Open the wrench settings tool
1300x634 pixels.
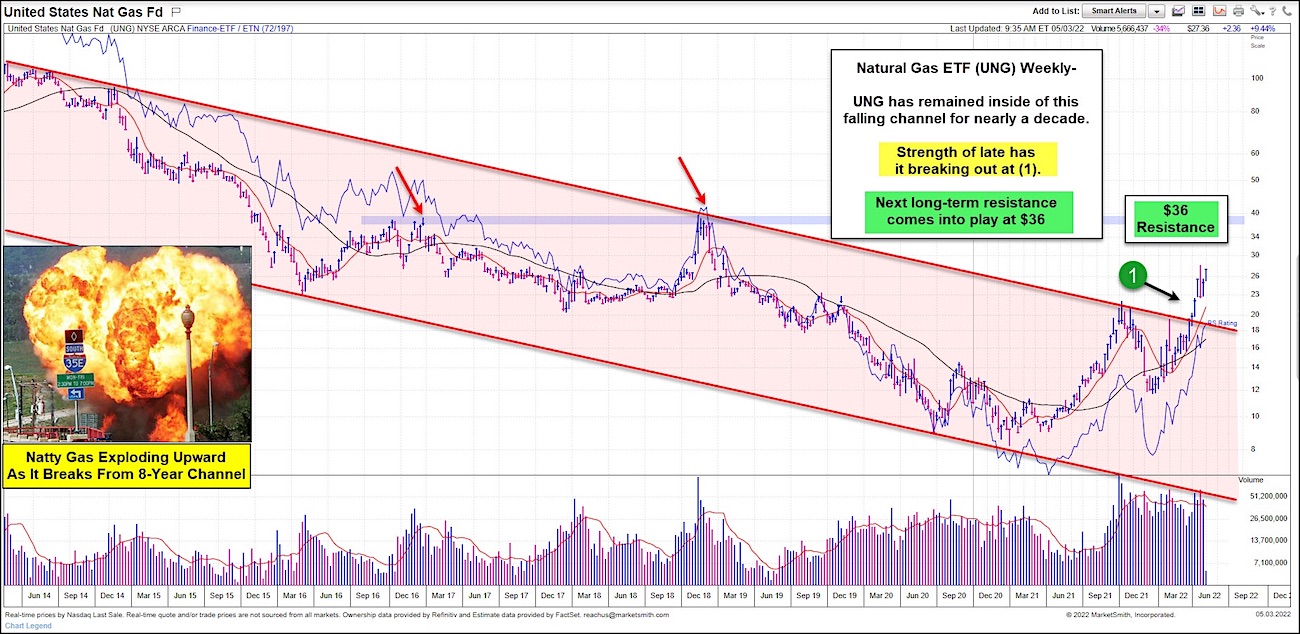tap(1255, 10)
